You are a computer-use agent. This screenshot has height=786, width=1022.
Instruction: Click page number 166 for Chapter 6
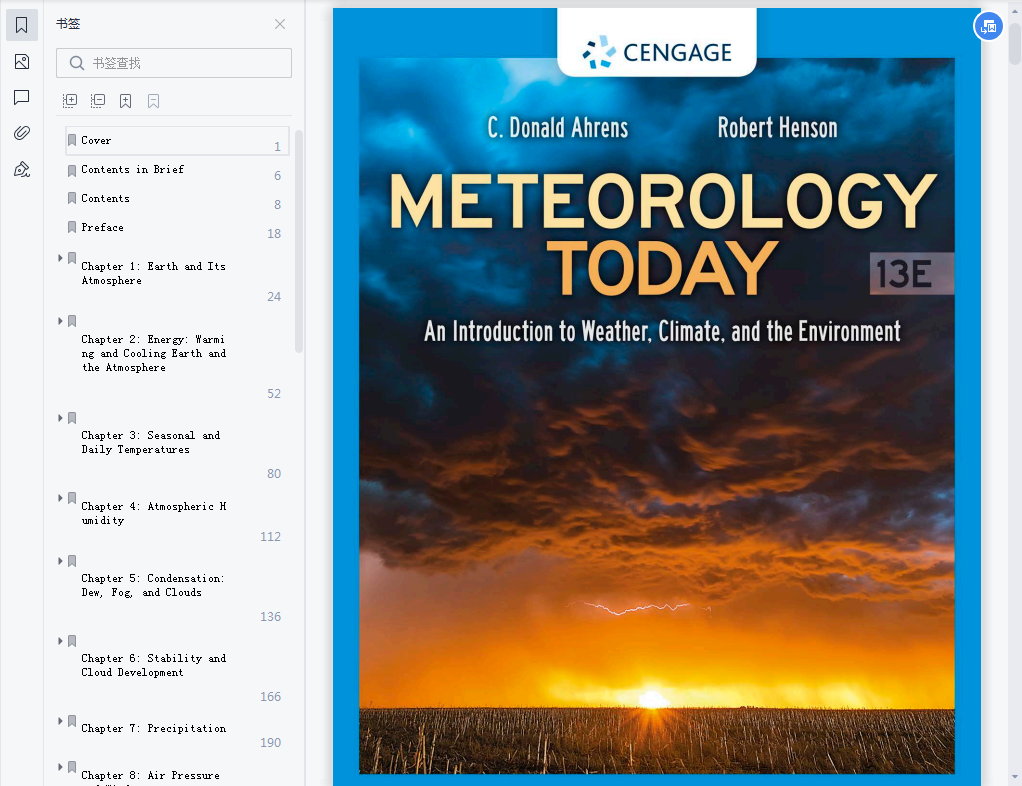tap(270, 697)
